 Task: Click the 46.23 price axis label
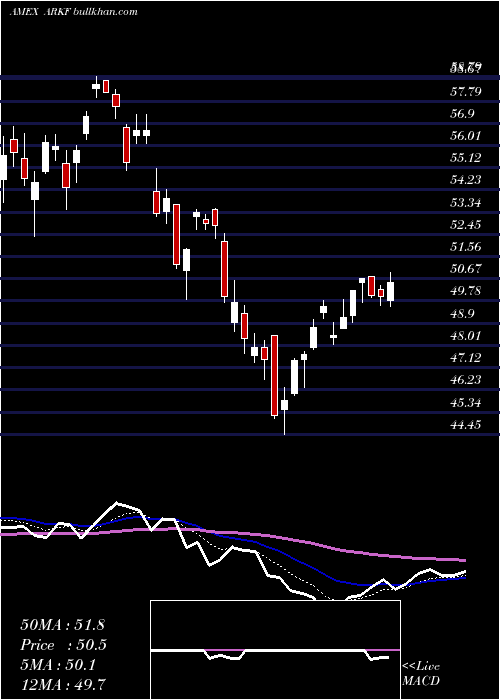click(466, 380)
